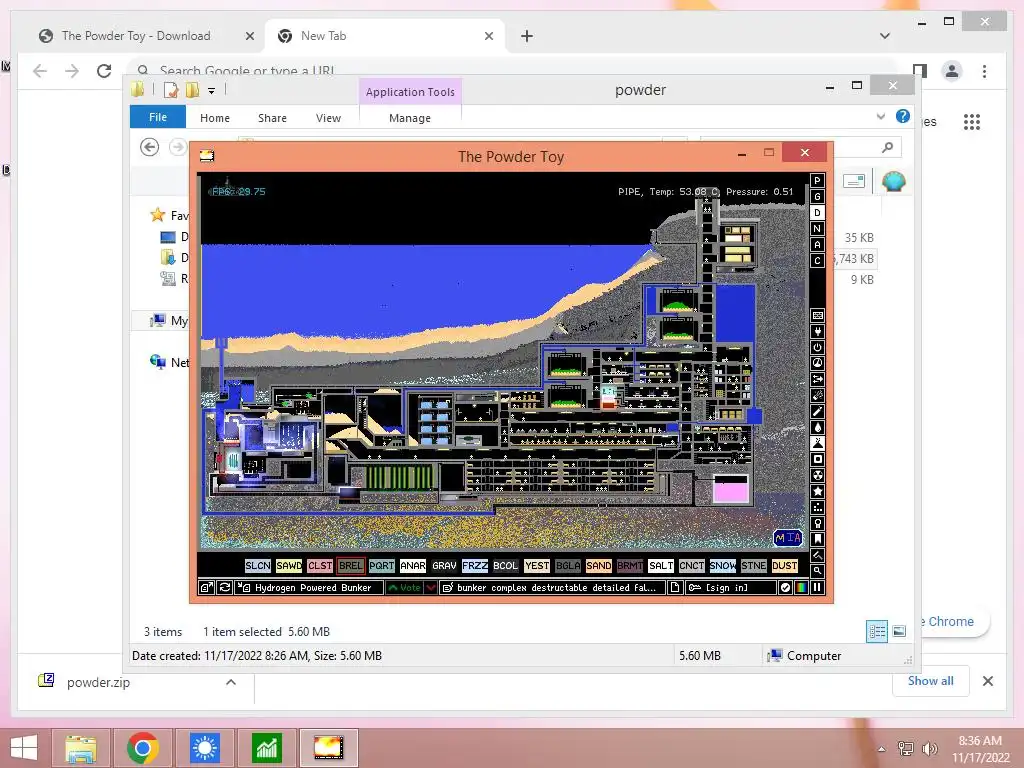
Task: Select the Electronics category plug icon
Action: coord(817,331)
